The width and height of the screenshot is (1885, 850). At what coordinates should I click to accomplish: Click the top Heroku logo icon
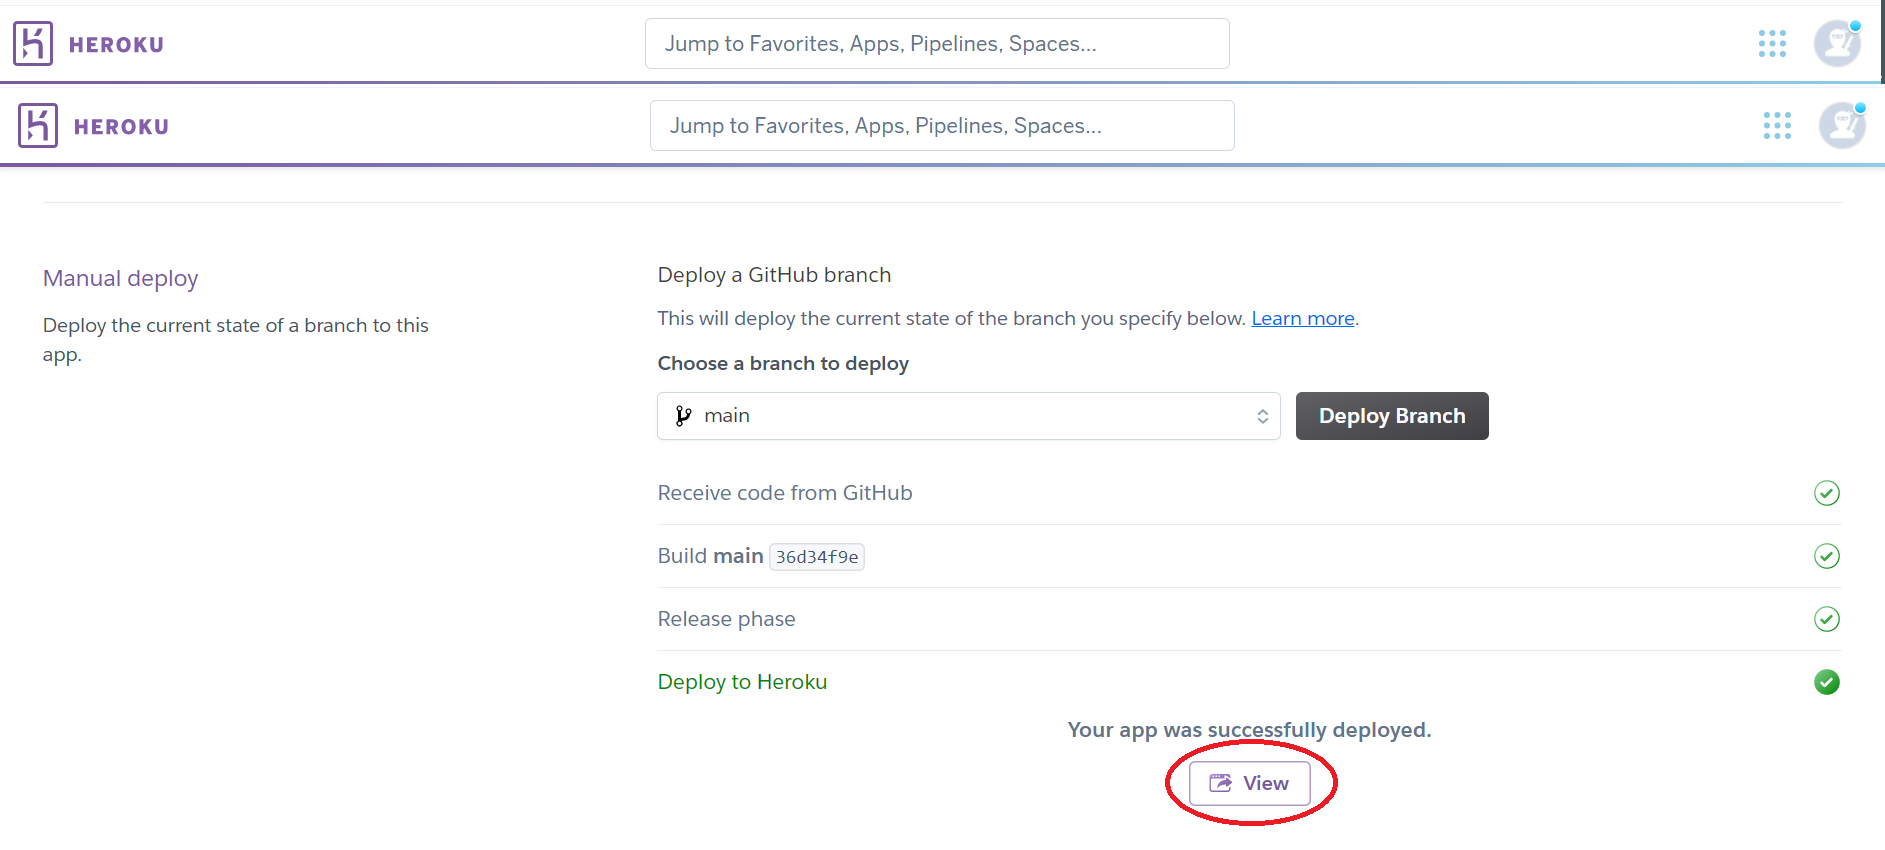coord(33,44)
